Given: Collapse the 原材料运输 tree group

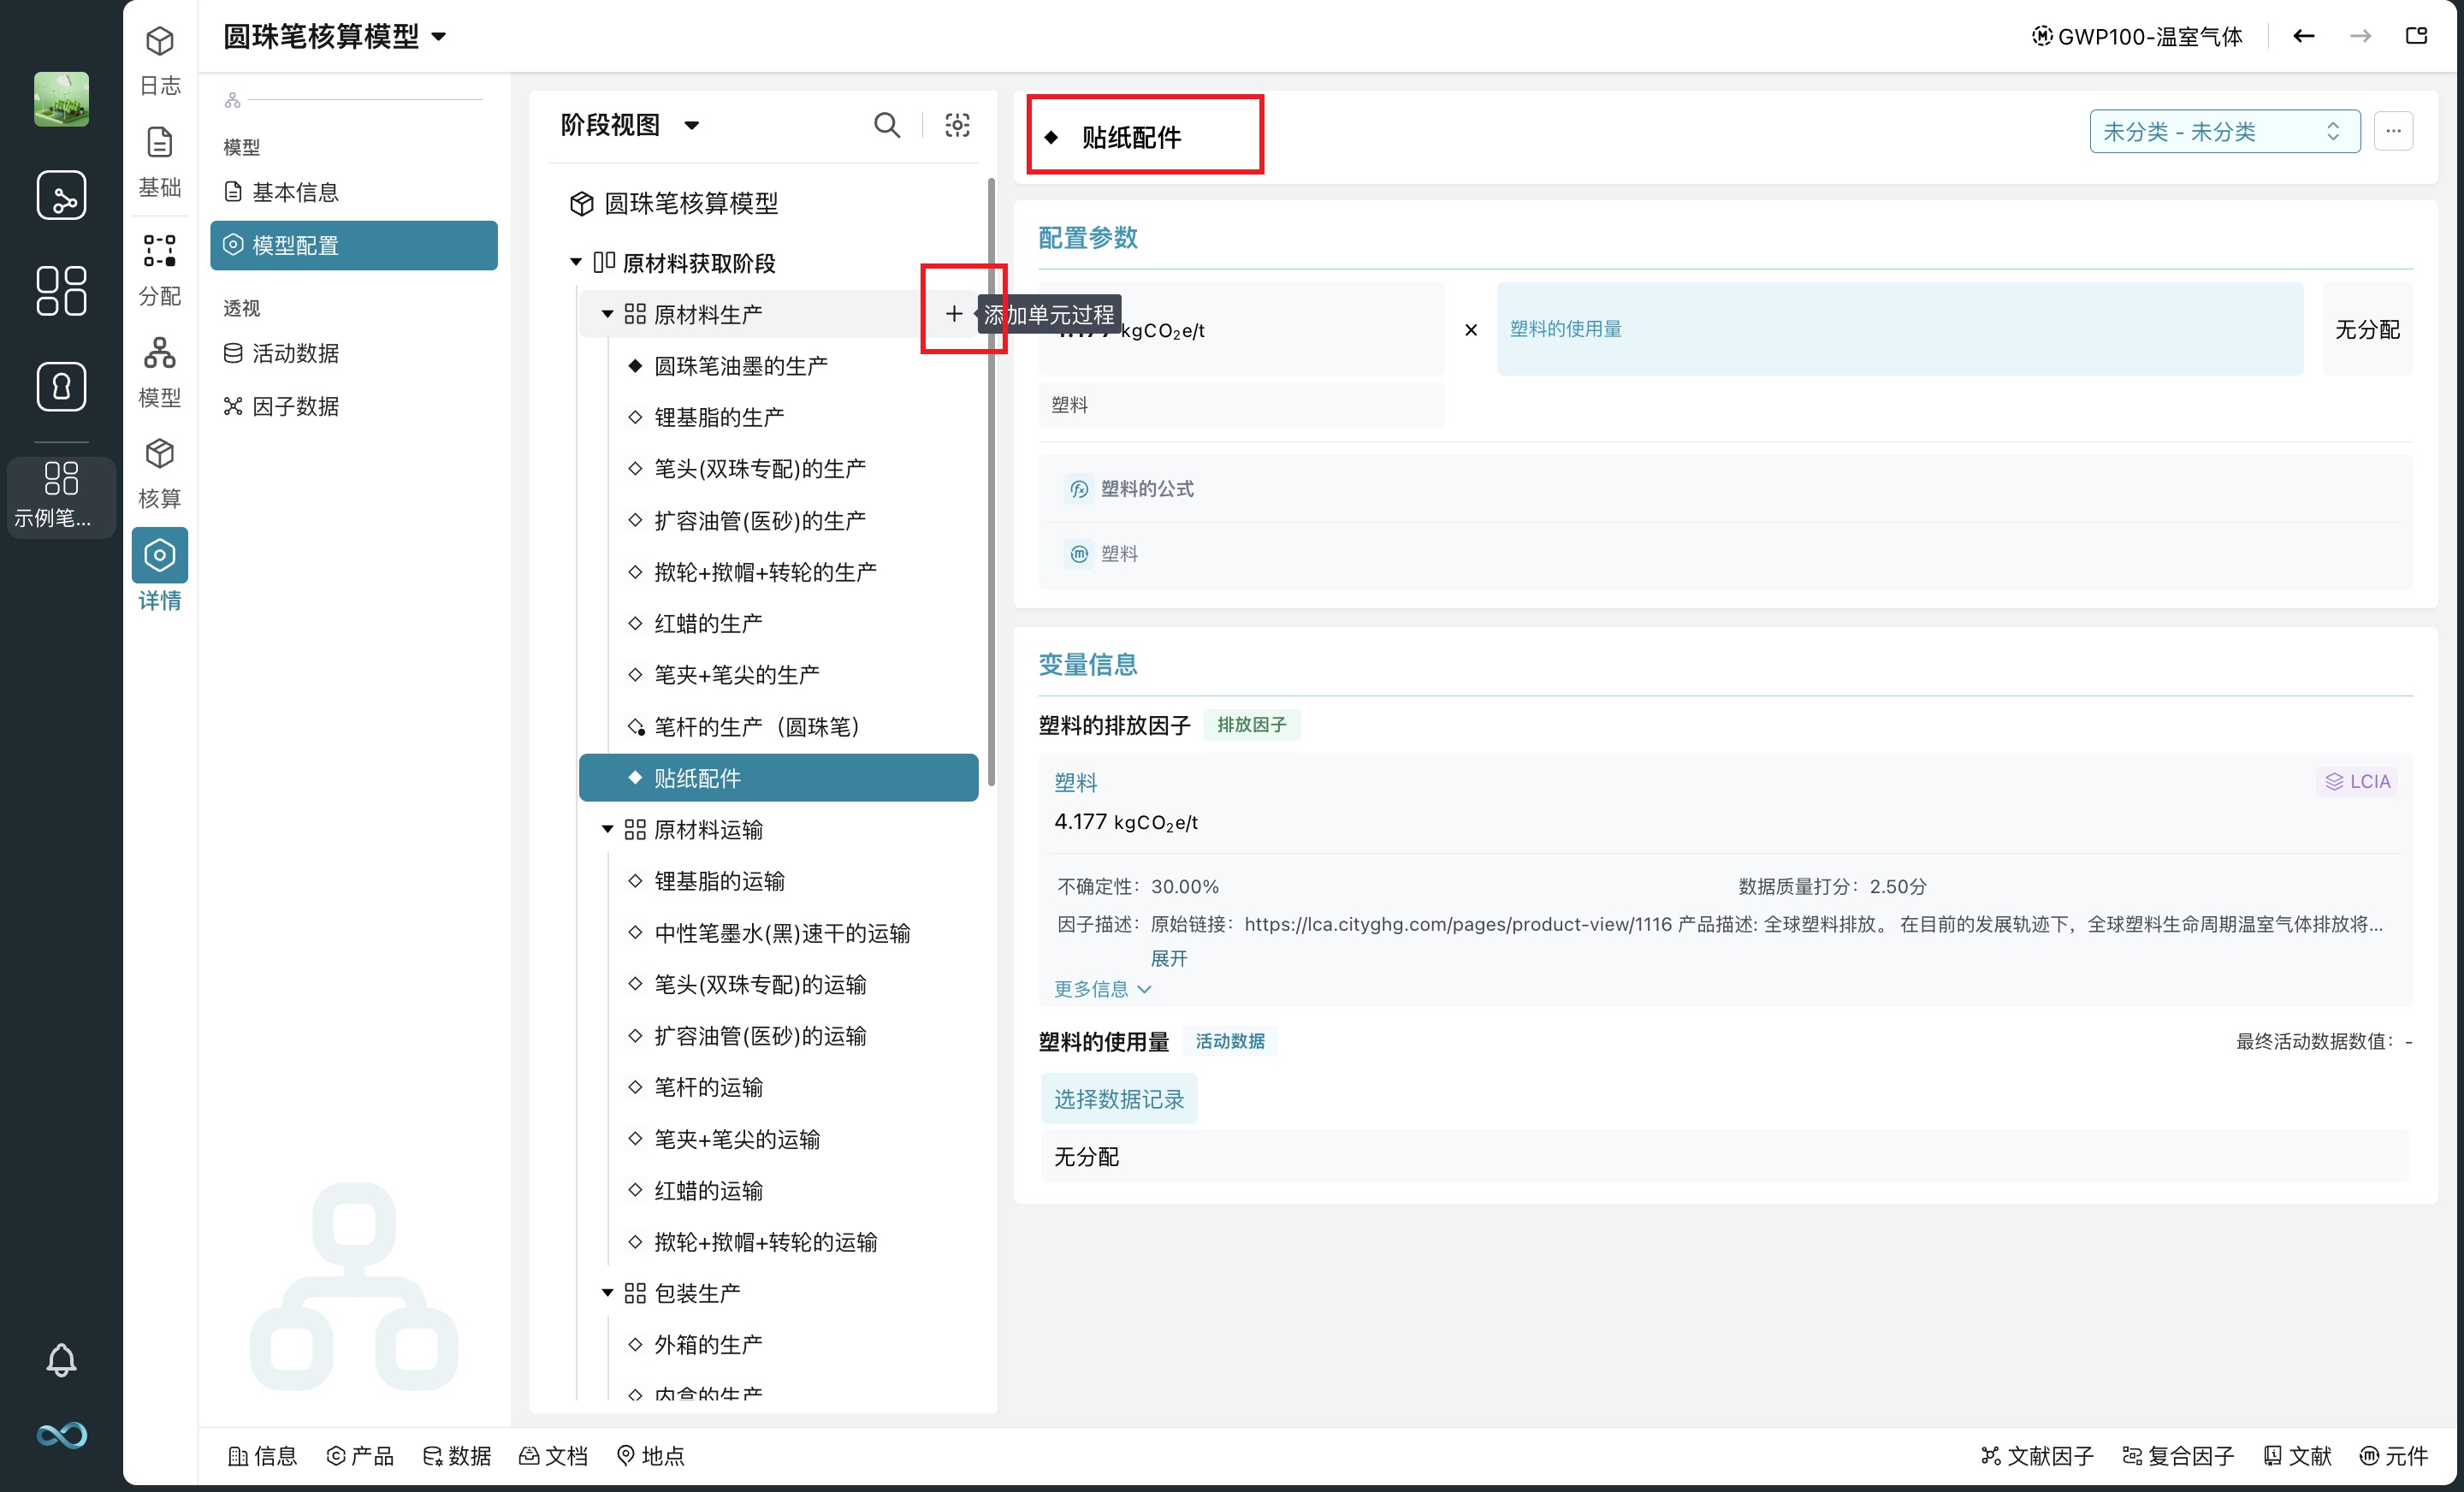Looking at the screenshot, I should point(607,829).
